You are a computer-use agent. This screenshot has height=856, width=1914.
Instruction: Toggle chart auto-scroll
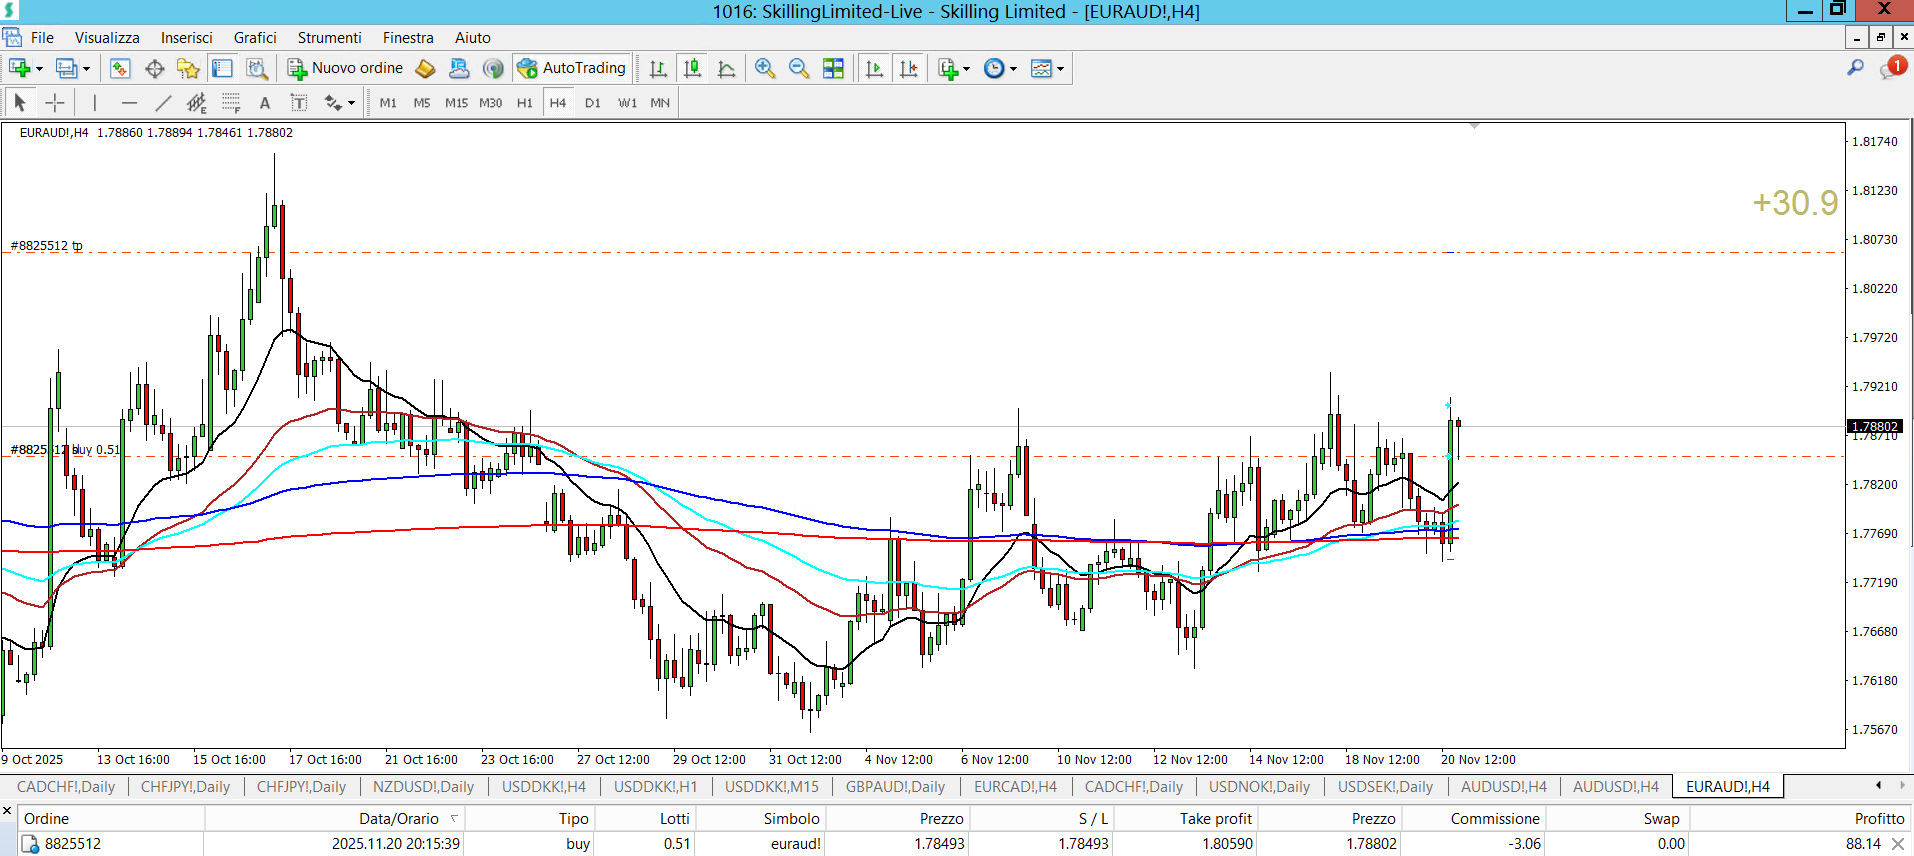pos(874,68)
